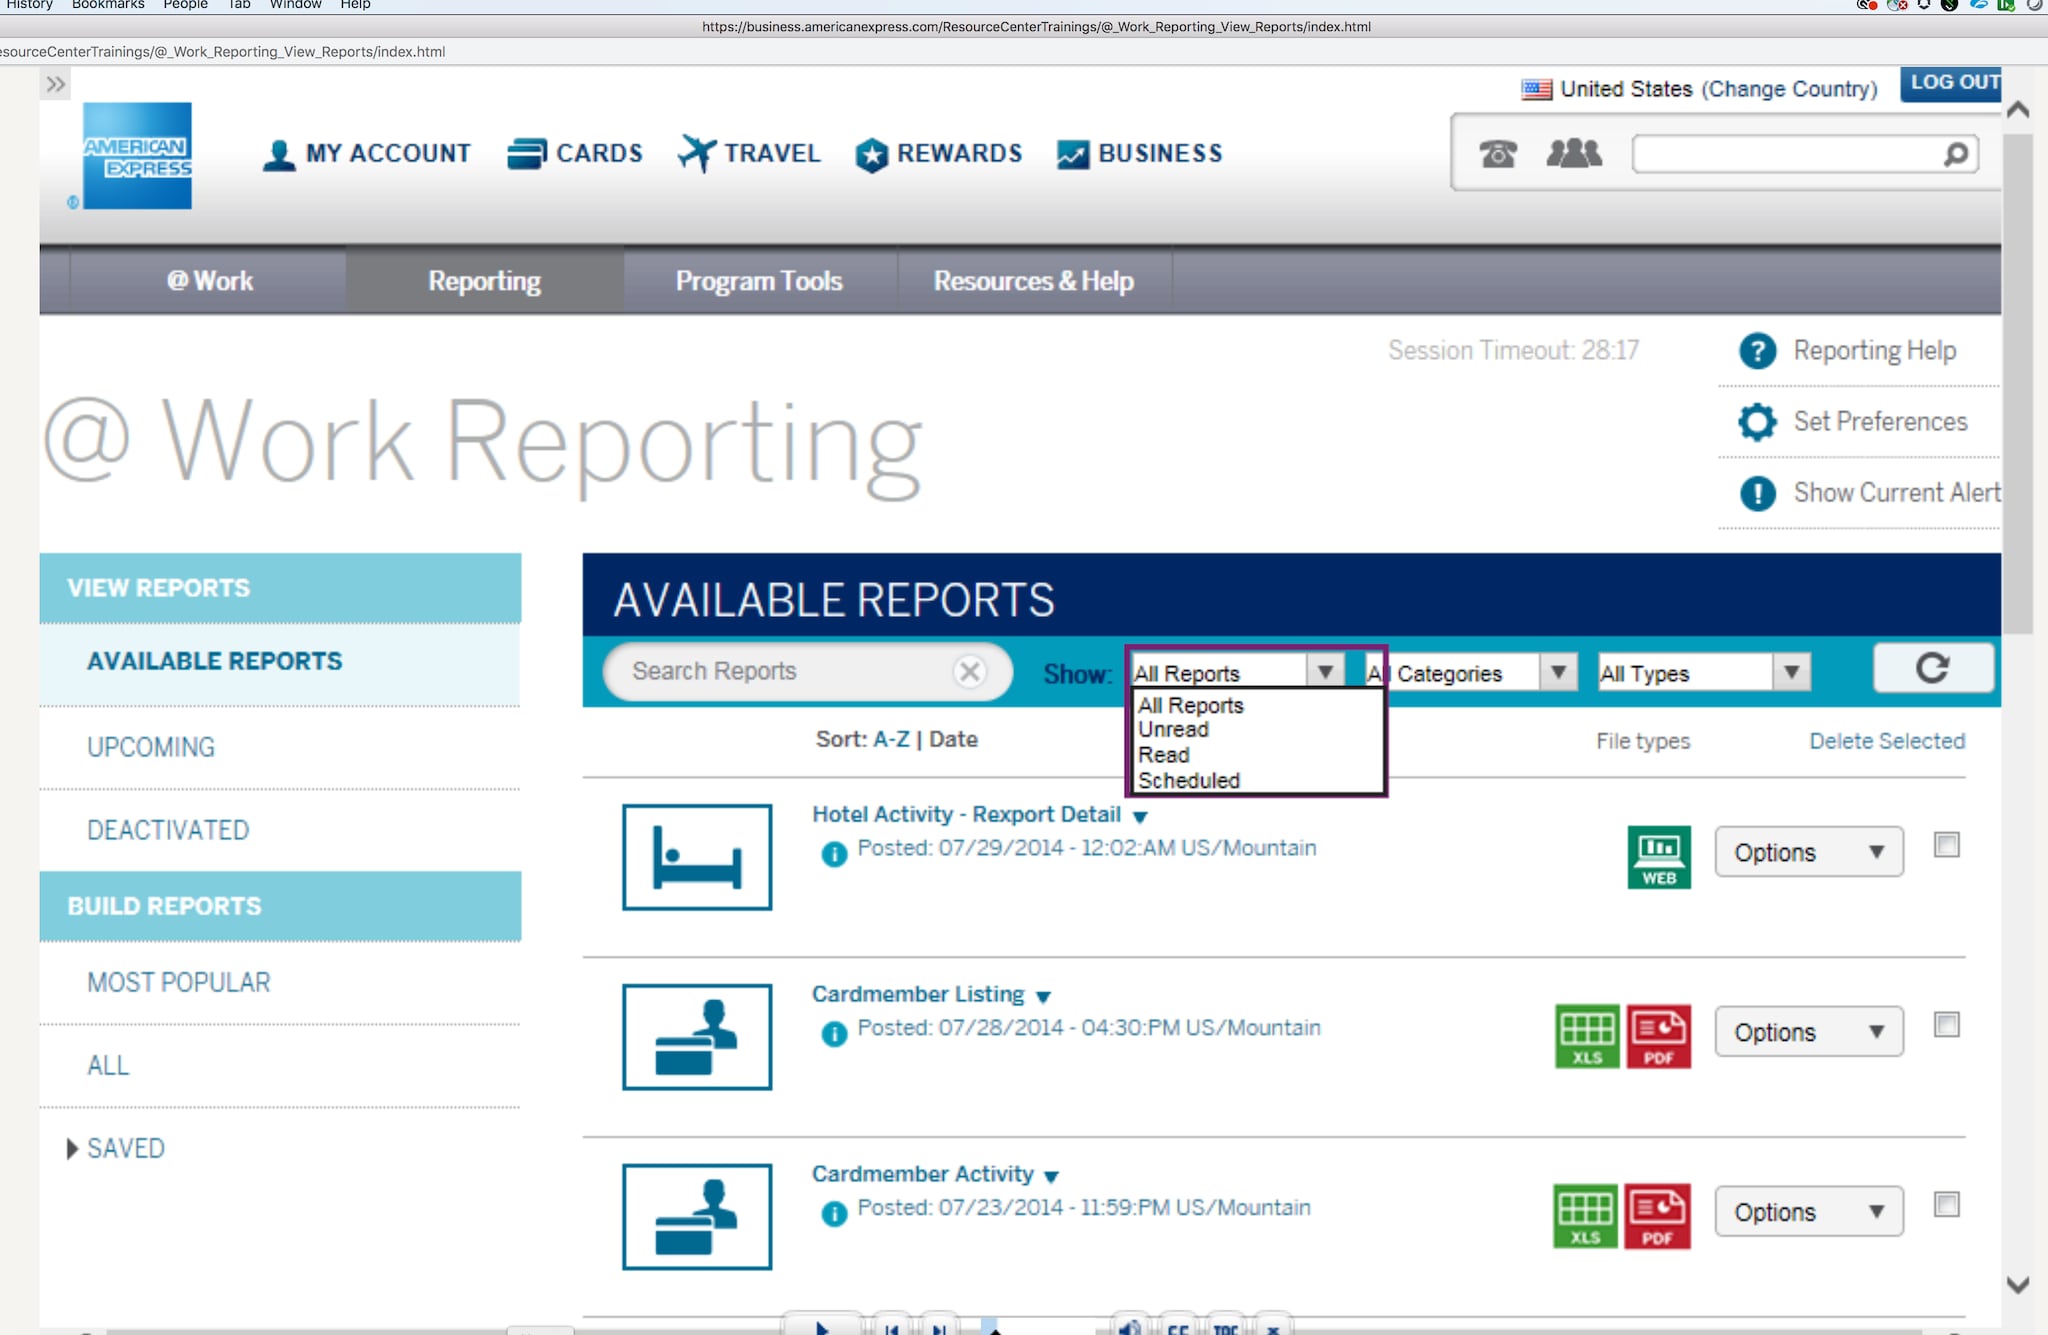Tick the Cardmember Activity checkbox
This screenshot has height=1335, width=2048.
click(1945, 1205)
